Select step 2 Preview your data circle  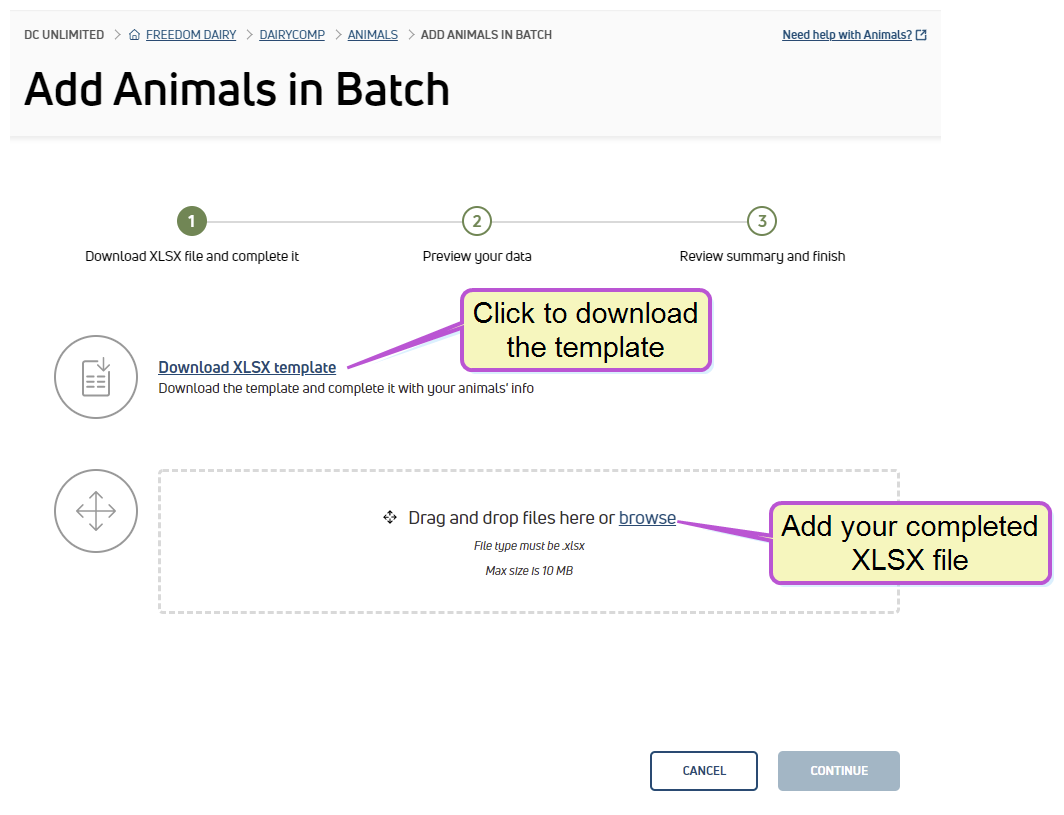477,221
